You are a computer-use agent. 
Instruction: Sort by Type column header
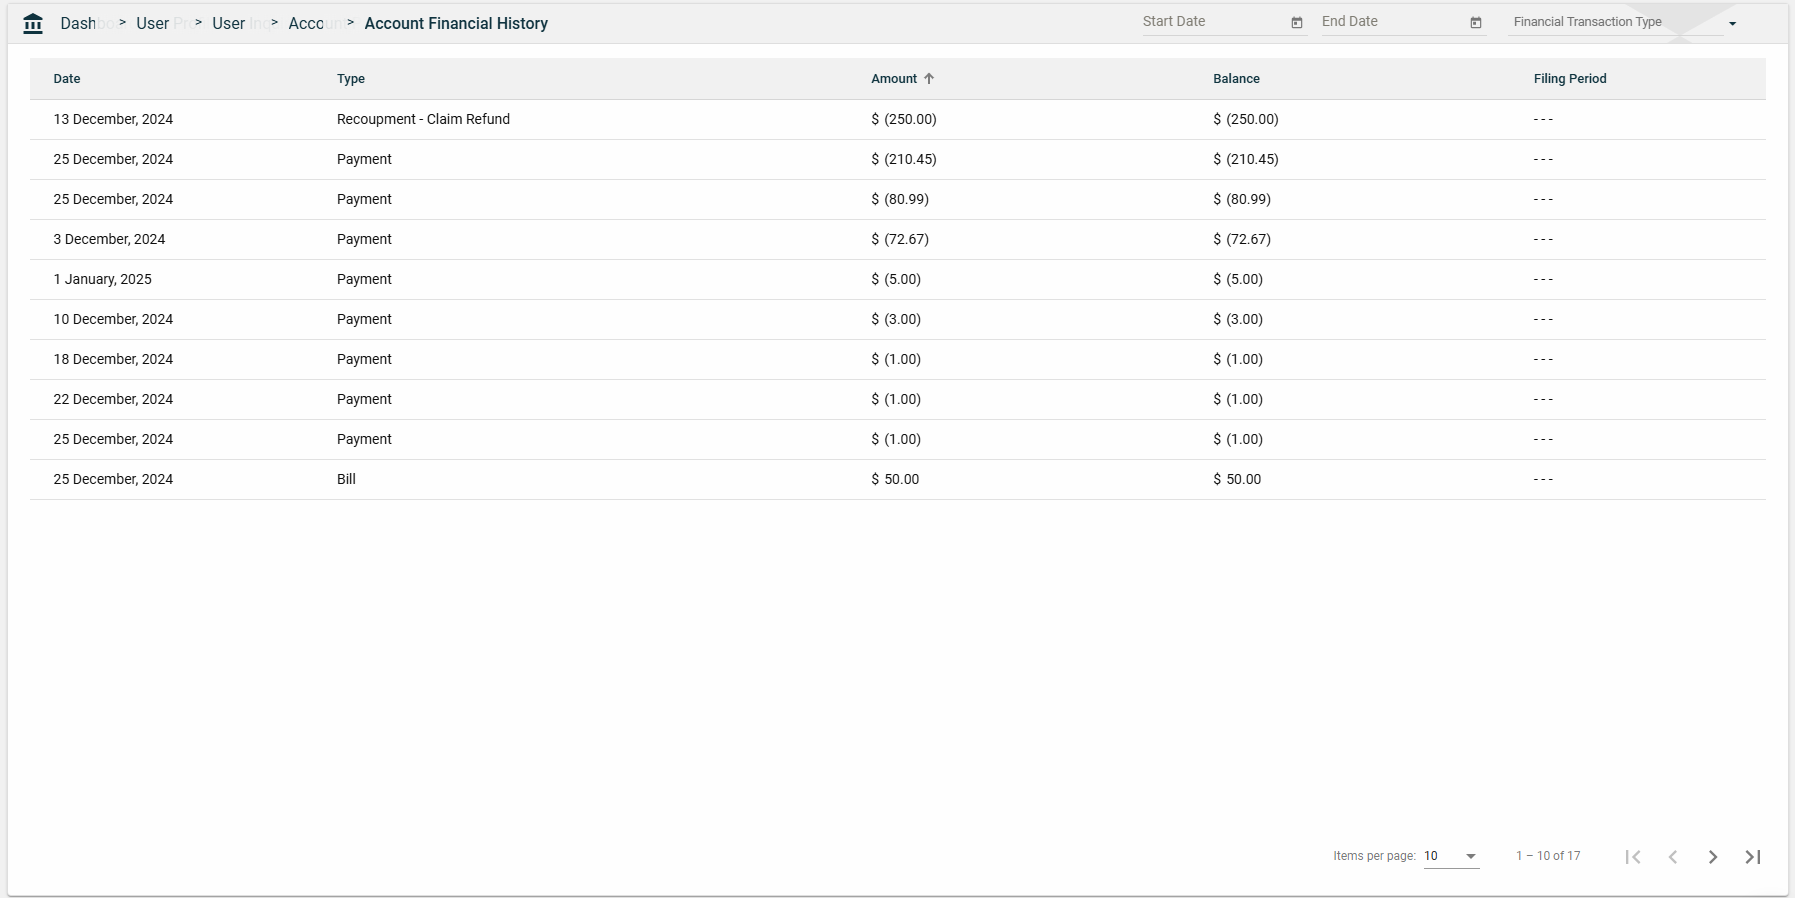[x=351, y=79]
